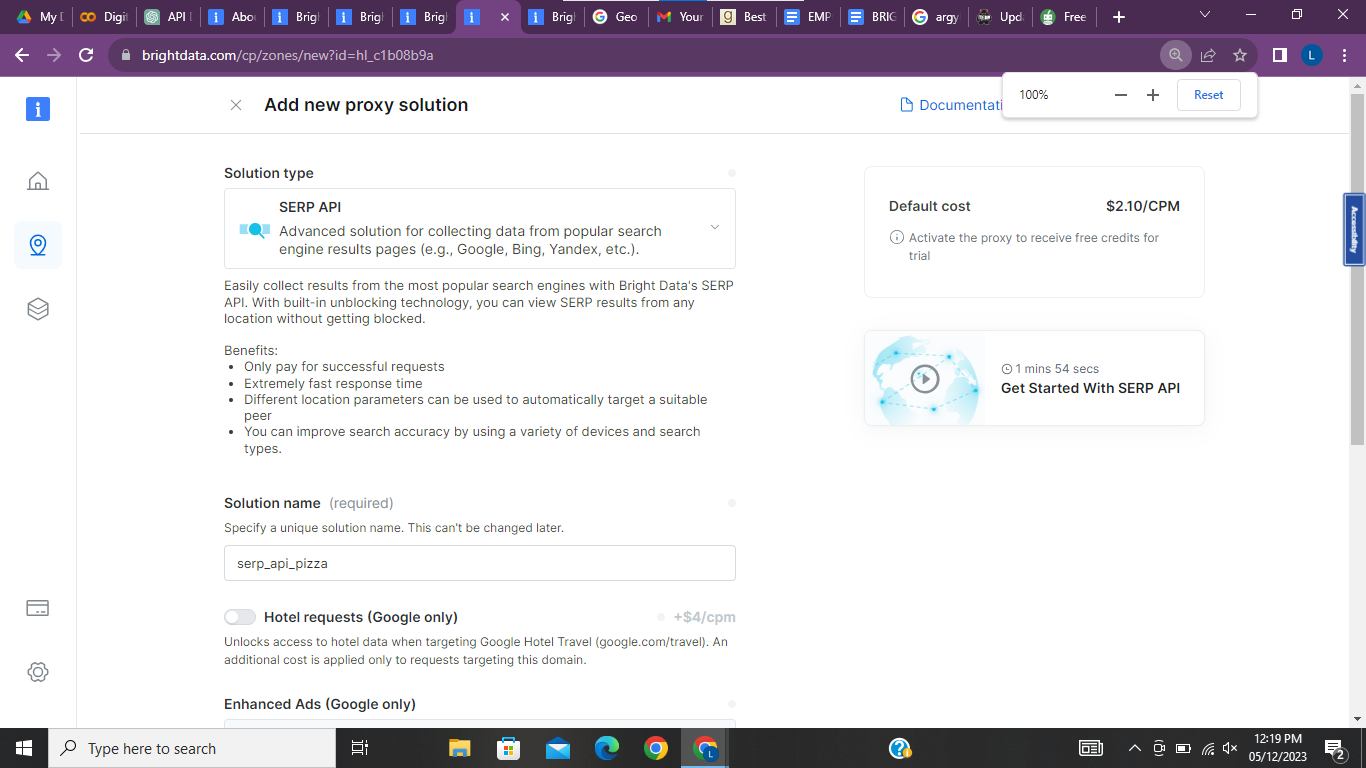Open the proxy zones location pin icon

(x=38, y=245)
